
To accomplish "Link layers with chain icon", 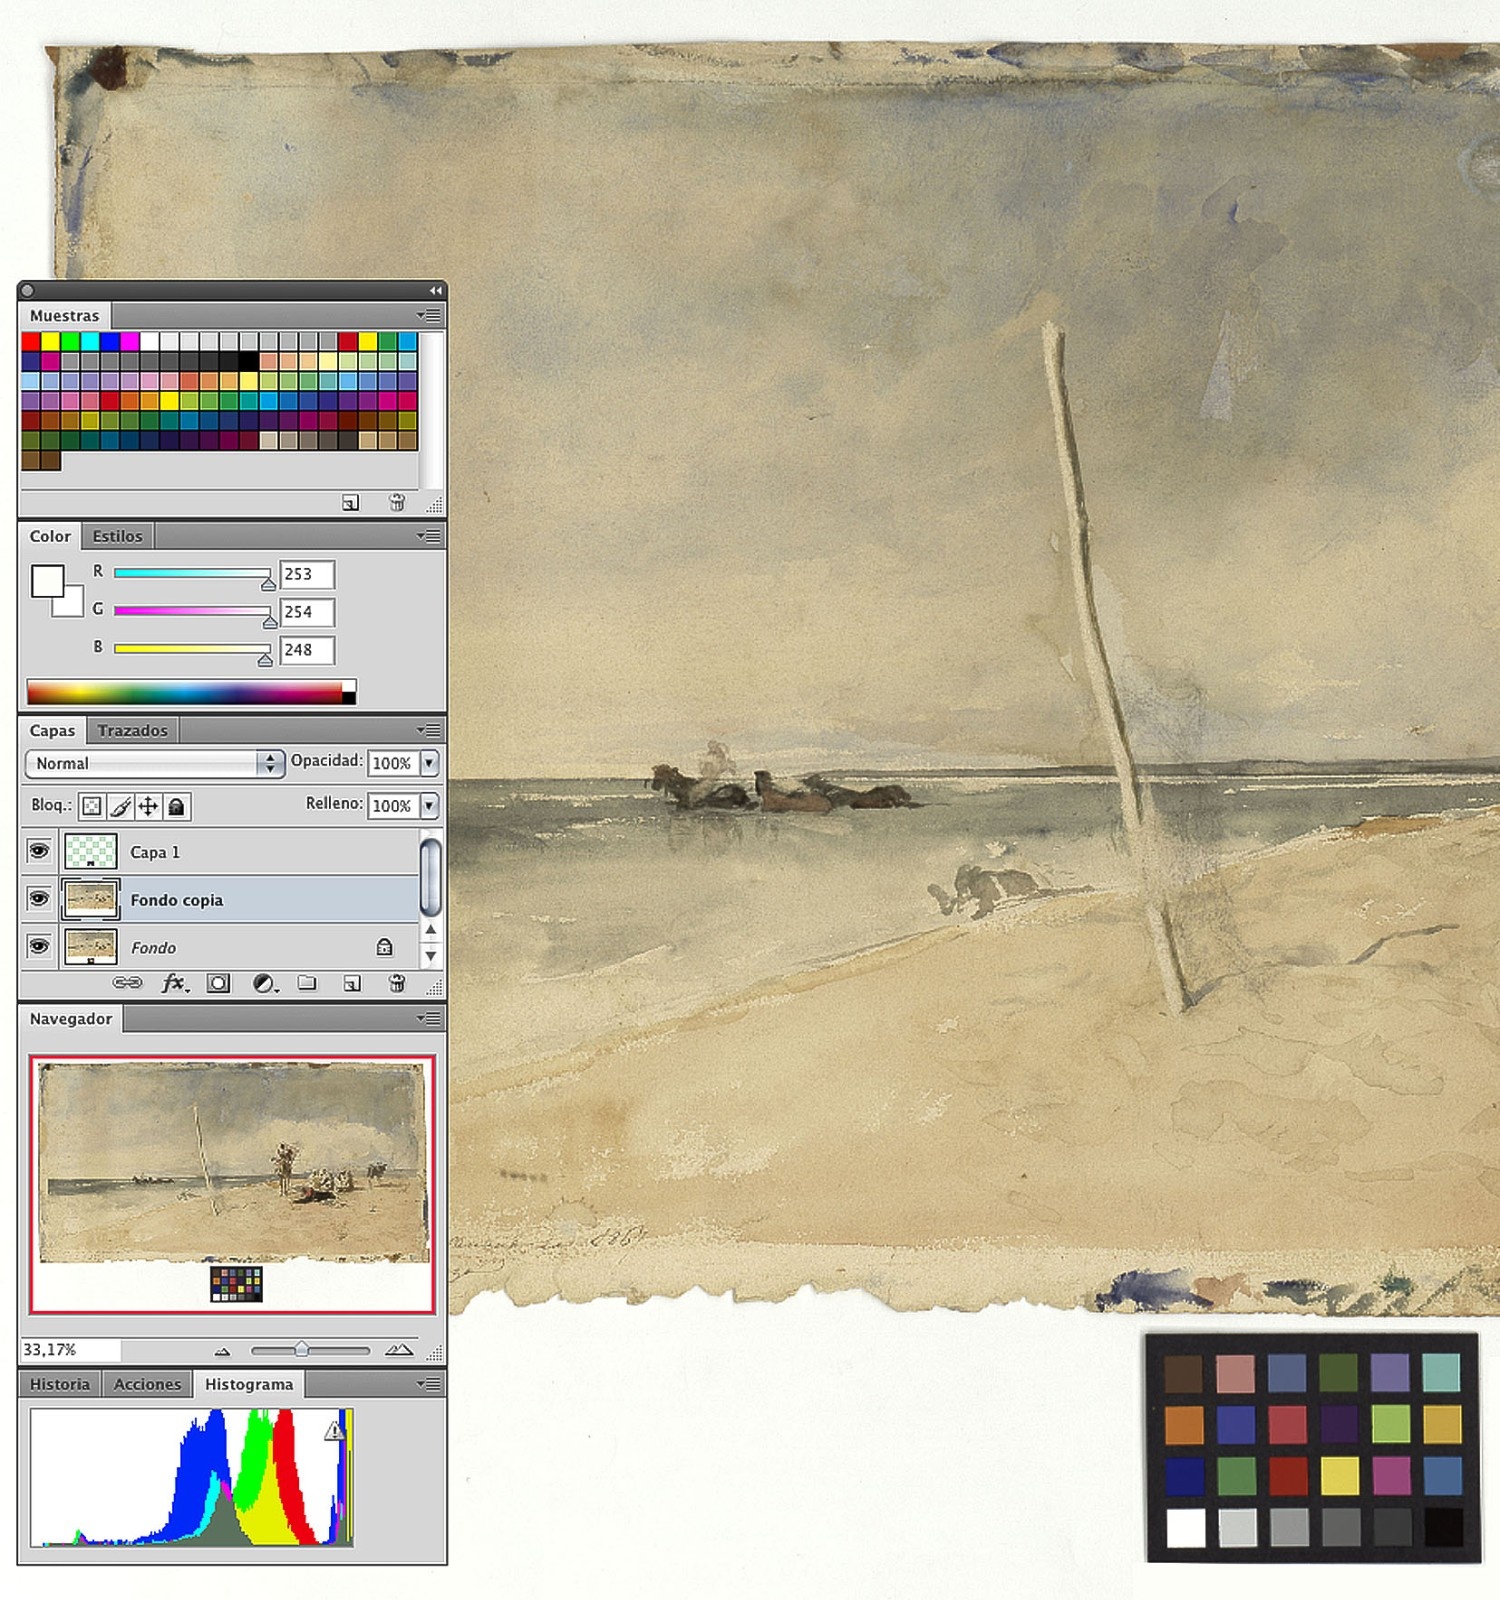I will [x=127, y=983].
